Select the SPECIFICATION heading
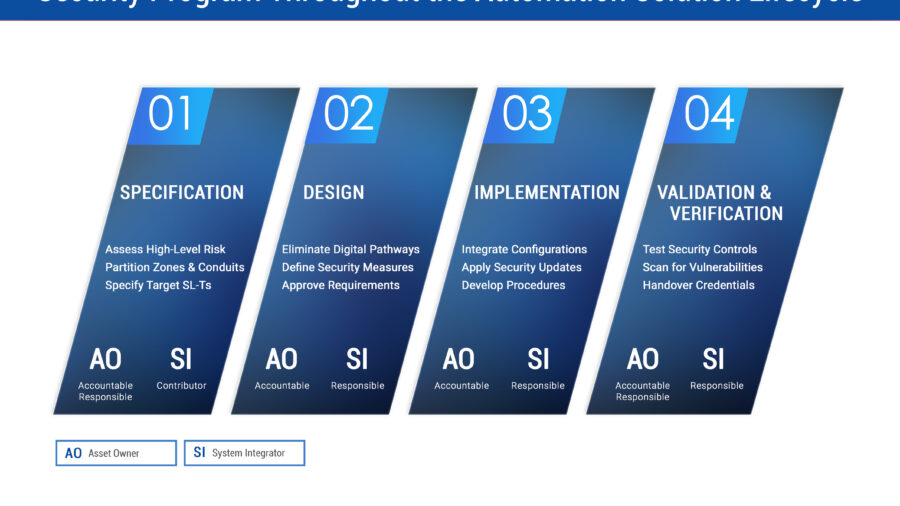This screenshot has width=900, height=506. click(x=182, y=192)
